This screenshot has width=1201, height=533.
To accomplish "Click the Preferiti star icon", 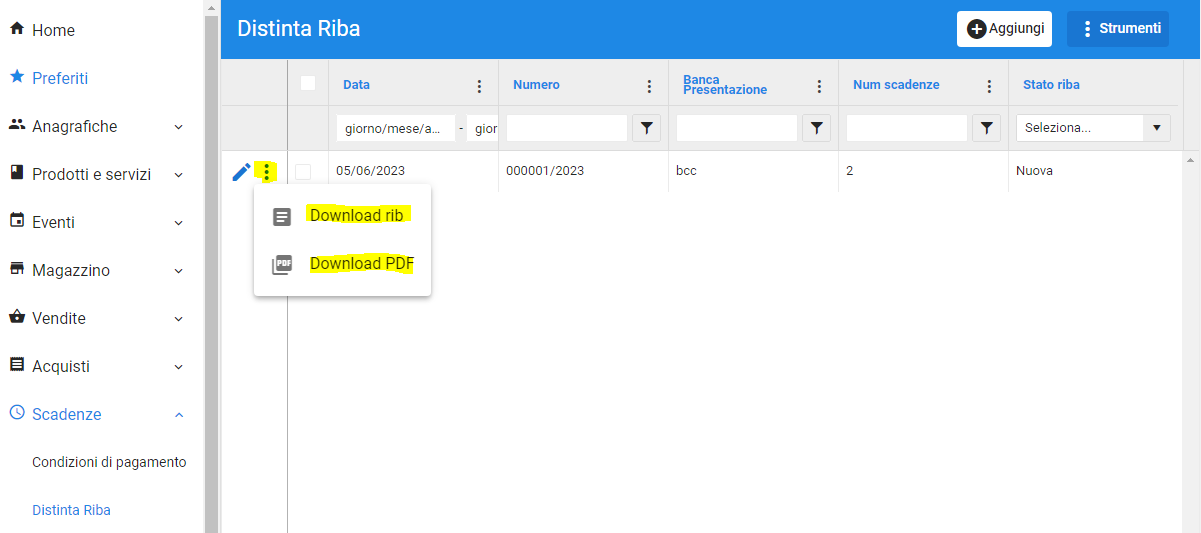I will click(x=16, y=77).
